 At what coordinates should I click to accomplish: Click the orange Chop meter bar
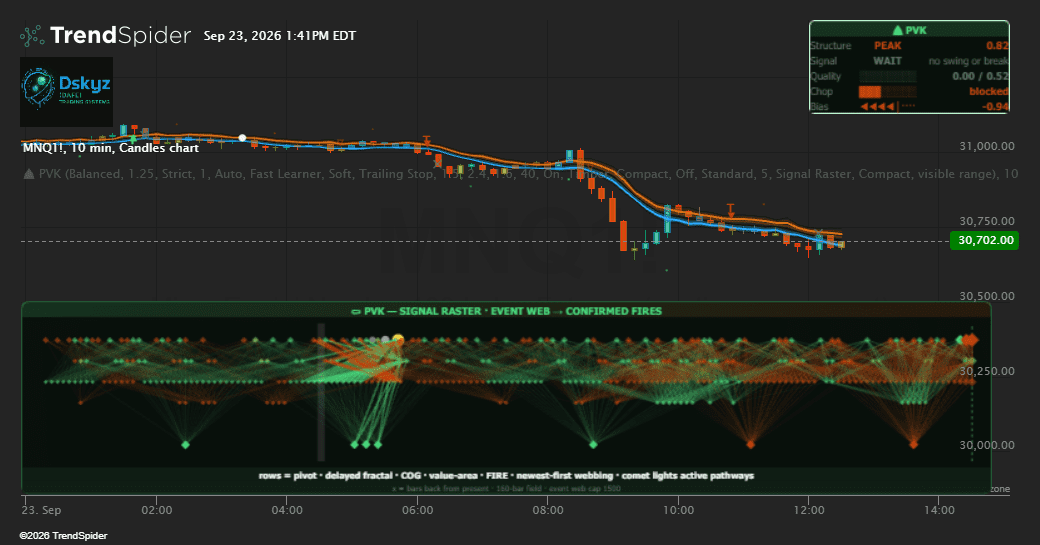tap(887, 91)
